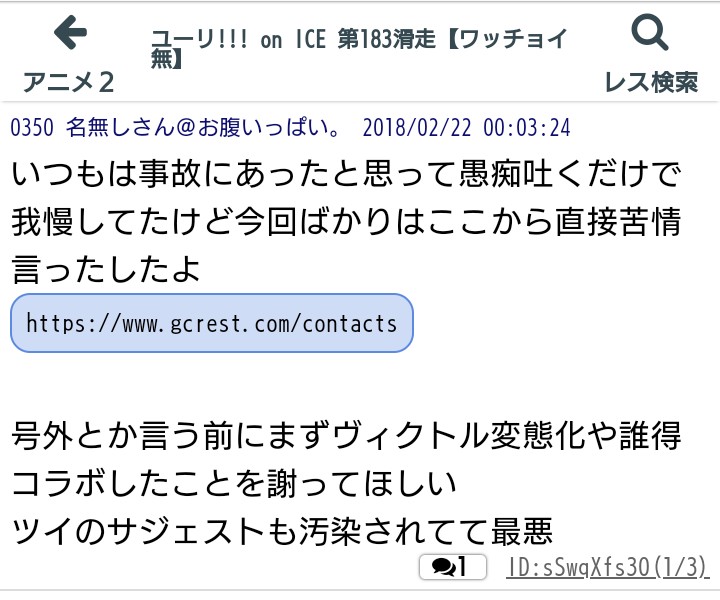Tap the line starting with 我慢してたけど
This screenshot has height=600, width=720.
[347, 222]
